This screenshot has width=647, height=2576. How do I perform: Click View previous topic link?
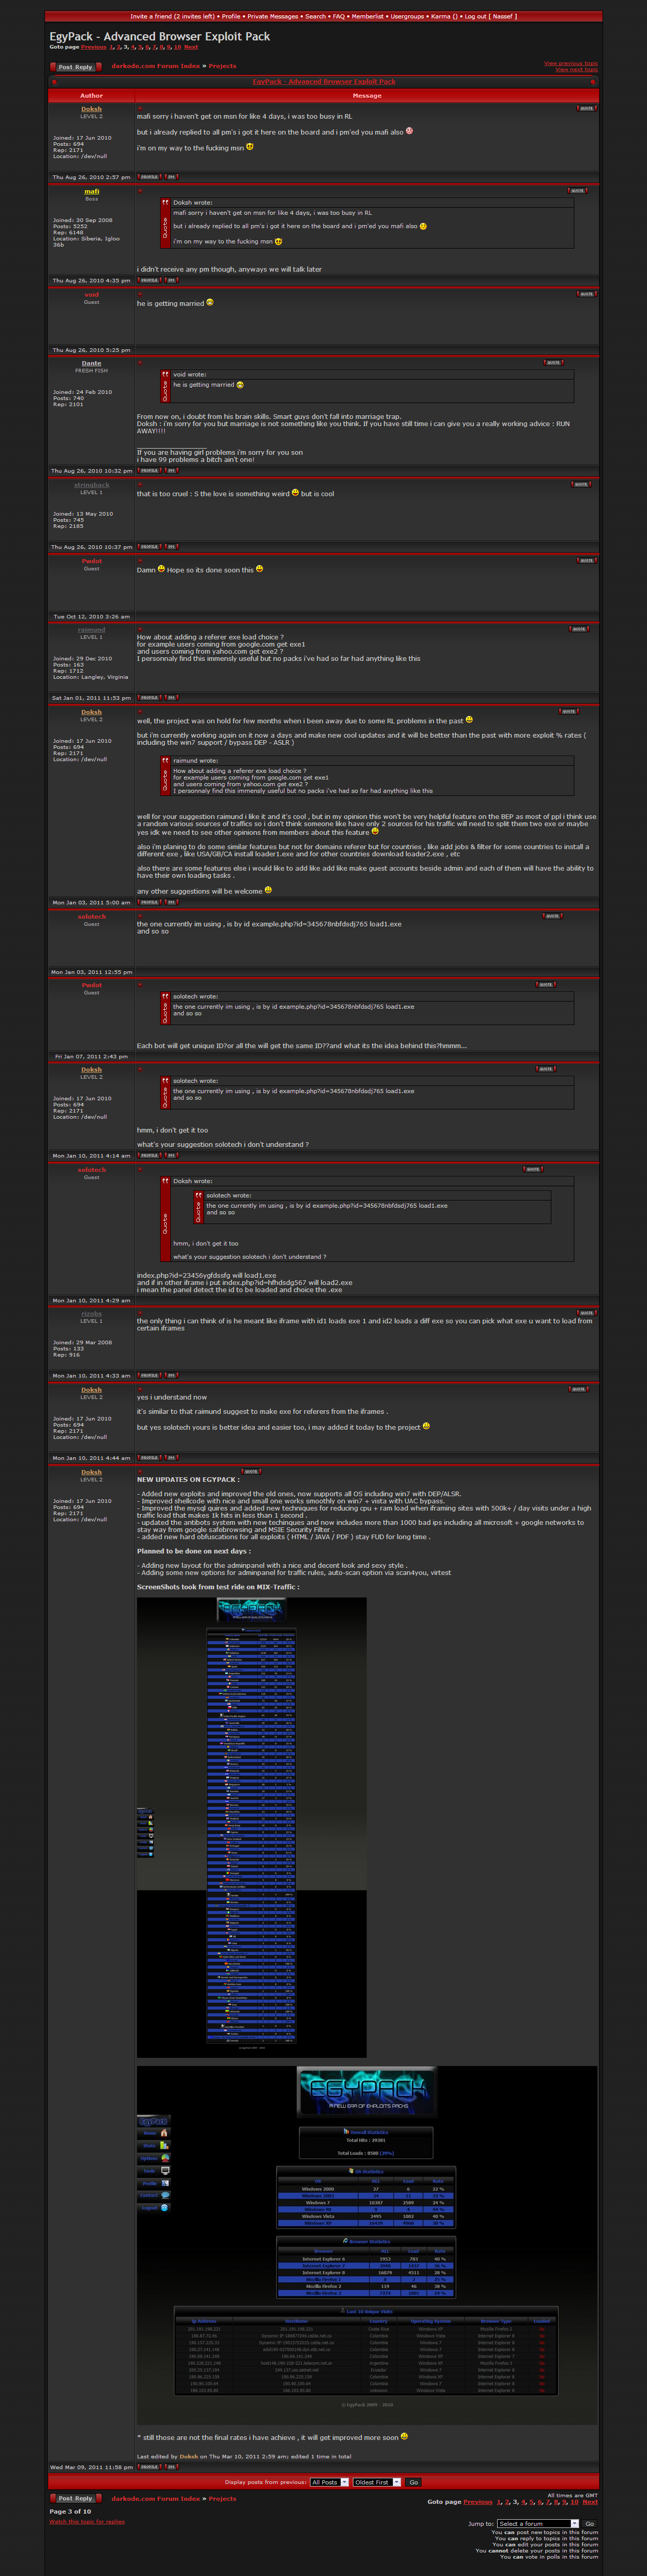pos(570,63)
